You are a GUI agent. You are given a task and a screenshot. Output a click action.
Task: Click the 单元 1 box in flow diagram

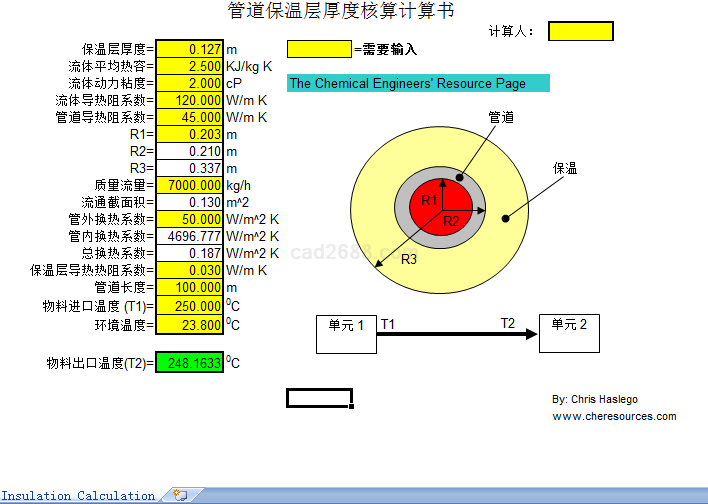point(346,333)
